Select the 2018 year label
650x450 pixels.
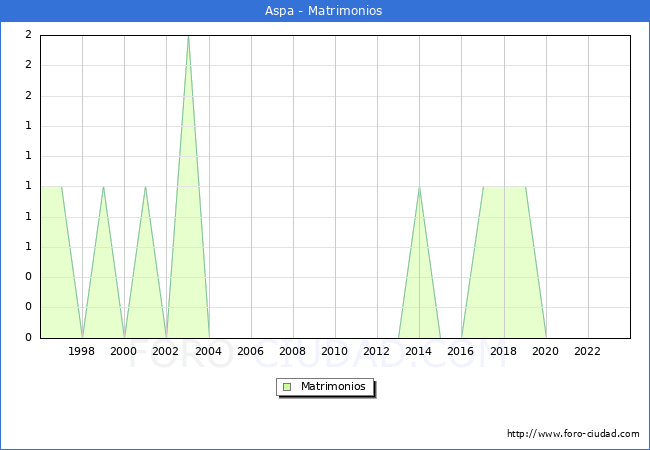click(x=503, y=351)
